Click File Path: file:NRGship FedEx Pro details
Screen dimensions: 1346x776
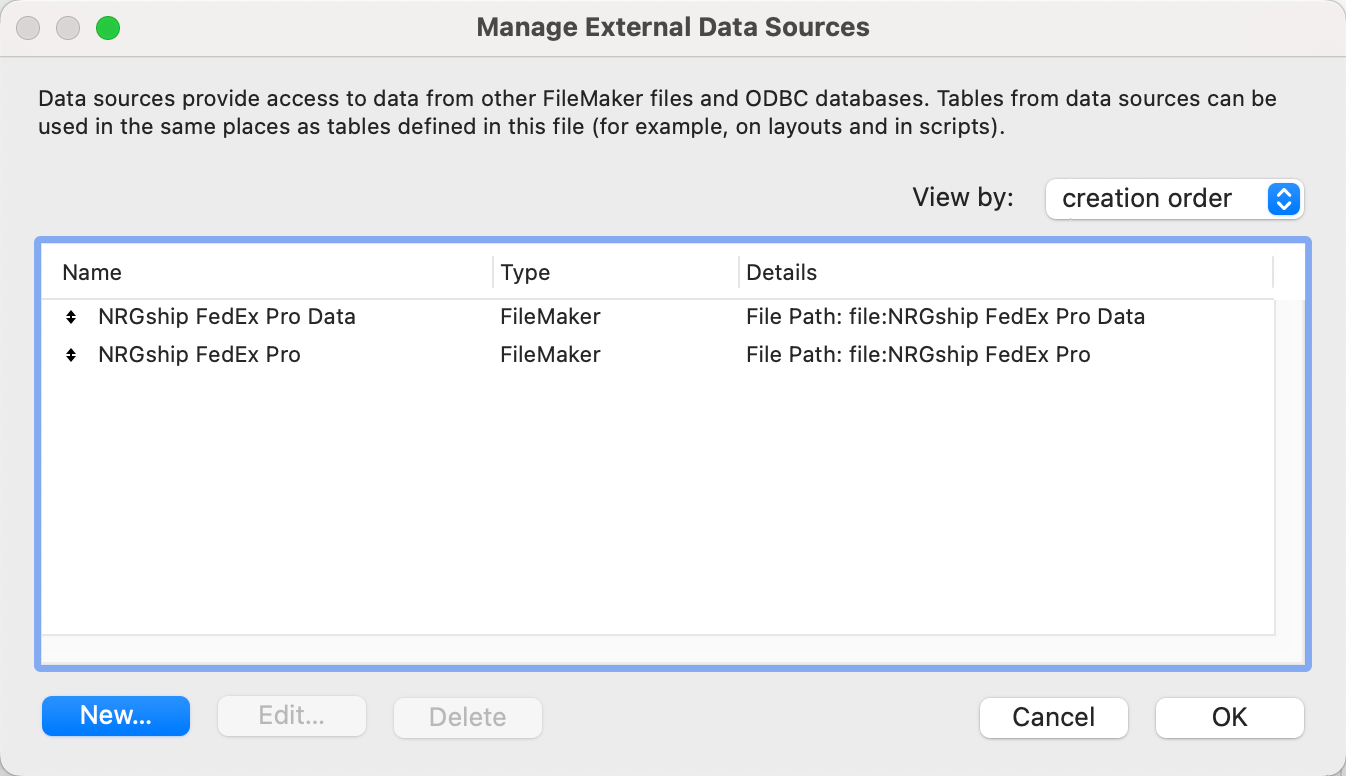(918, 355)
